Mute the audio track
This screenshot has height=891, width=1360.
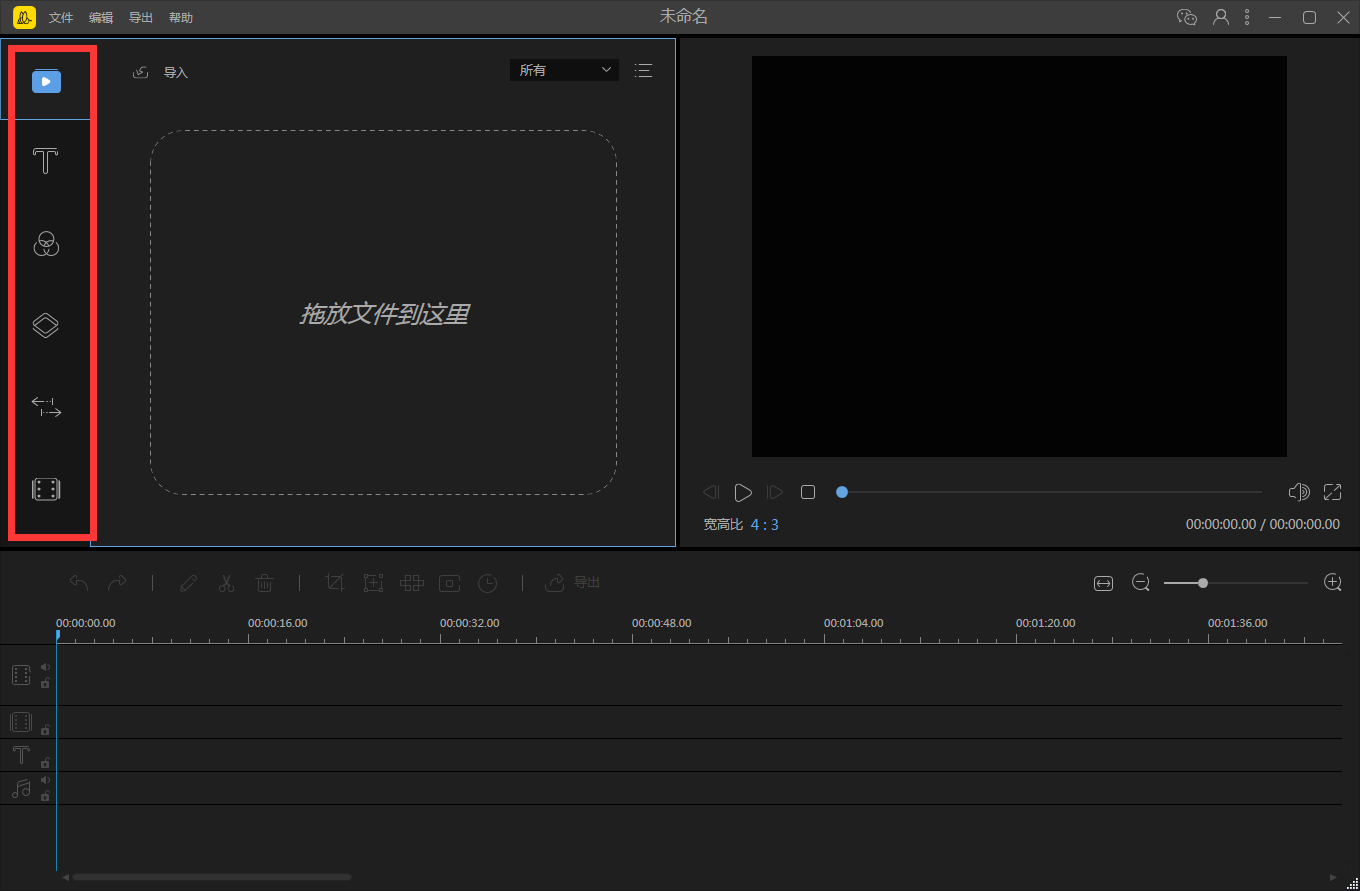[x=45, y=780]
